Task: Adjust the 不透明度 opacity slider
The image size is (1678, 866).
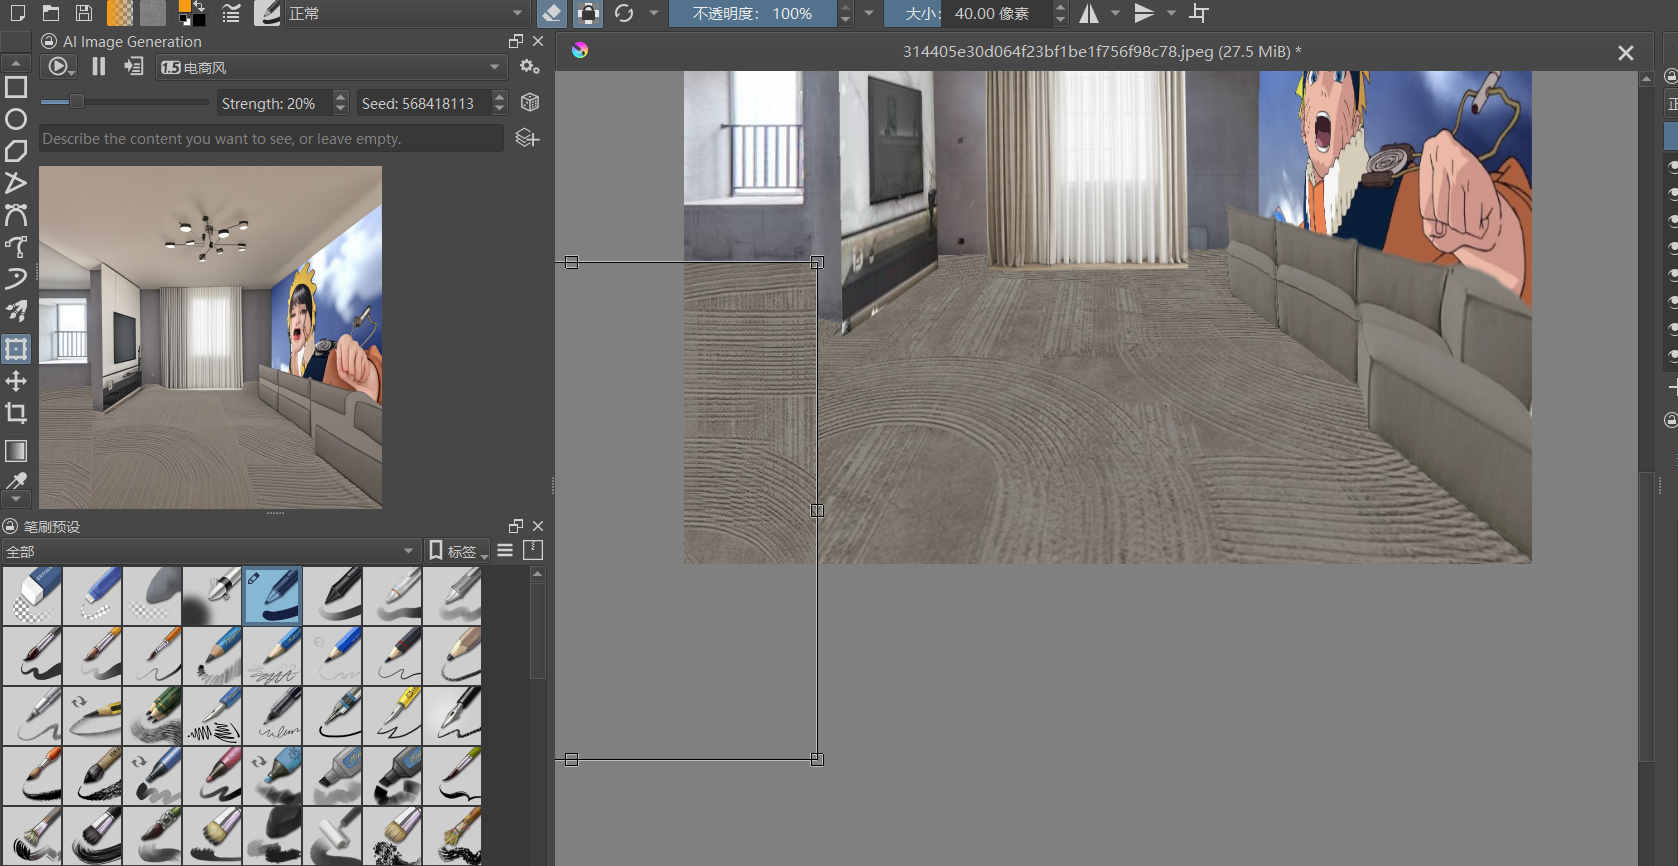Action: [752, 13]
